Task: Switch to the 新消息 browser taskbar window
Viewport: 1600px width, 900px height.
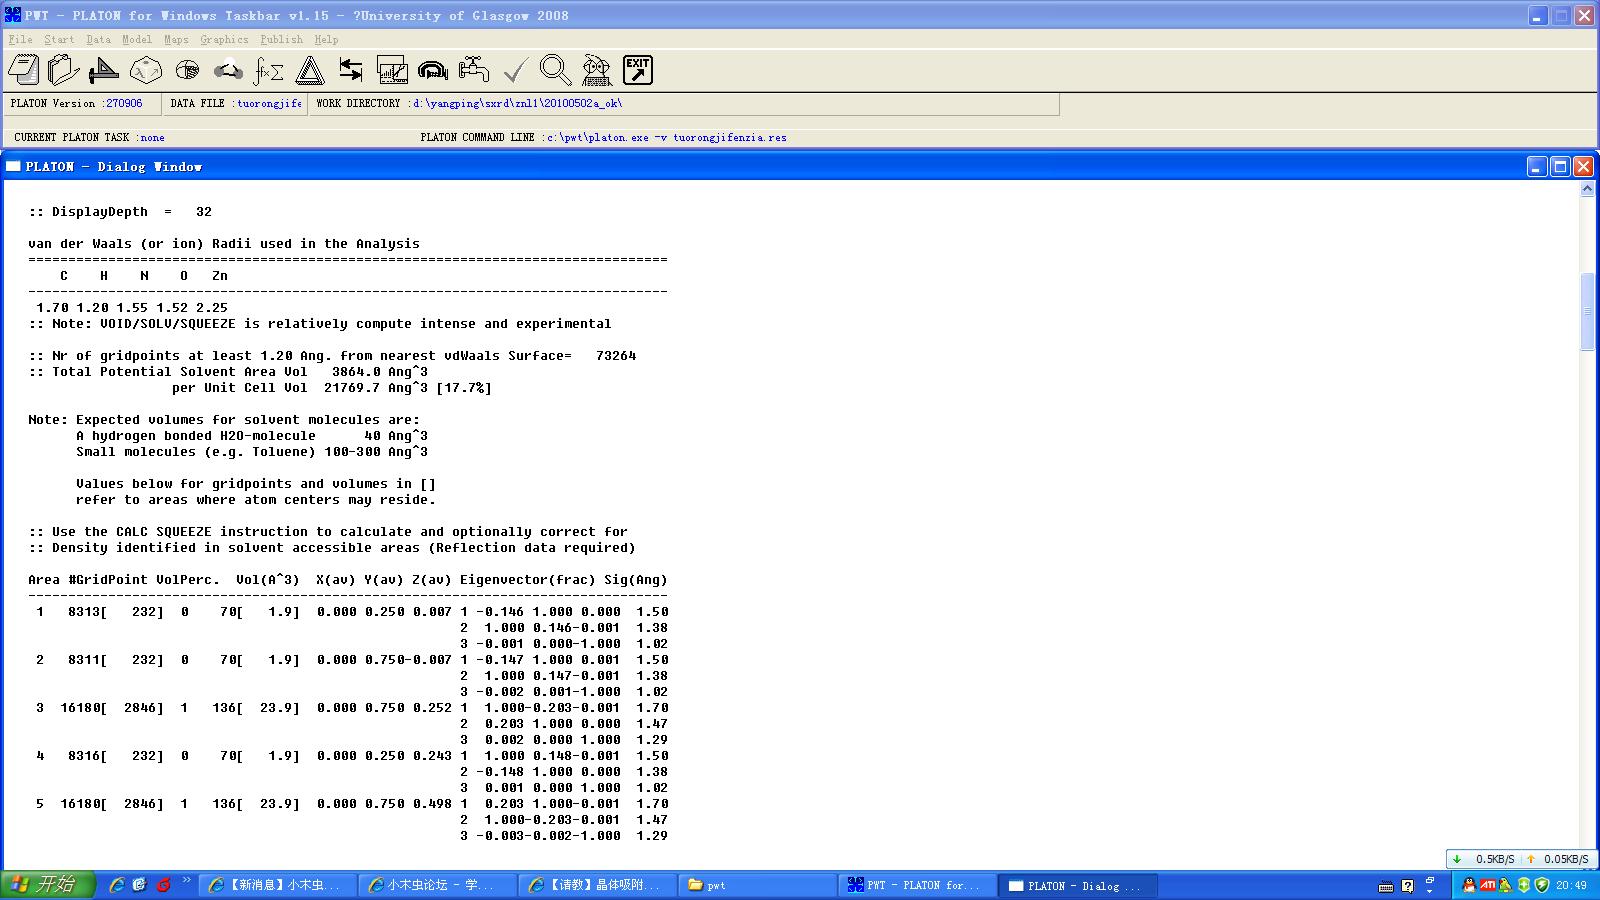Action: point(277,885)
